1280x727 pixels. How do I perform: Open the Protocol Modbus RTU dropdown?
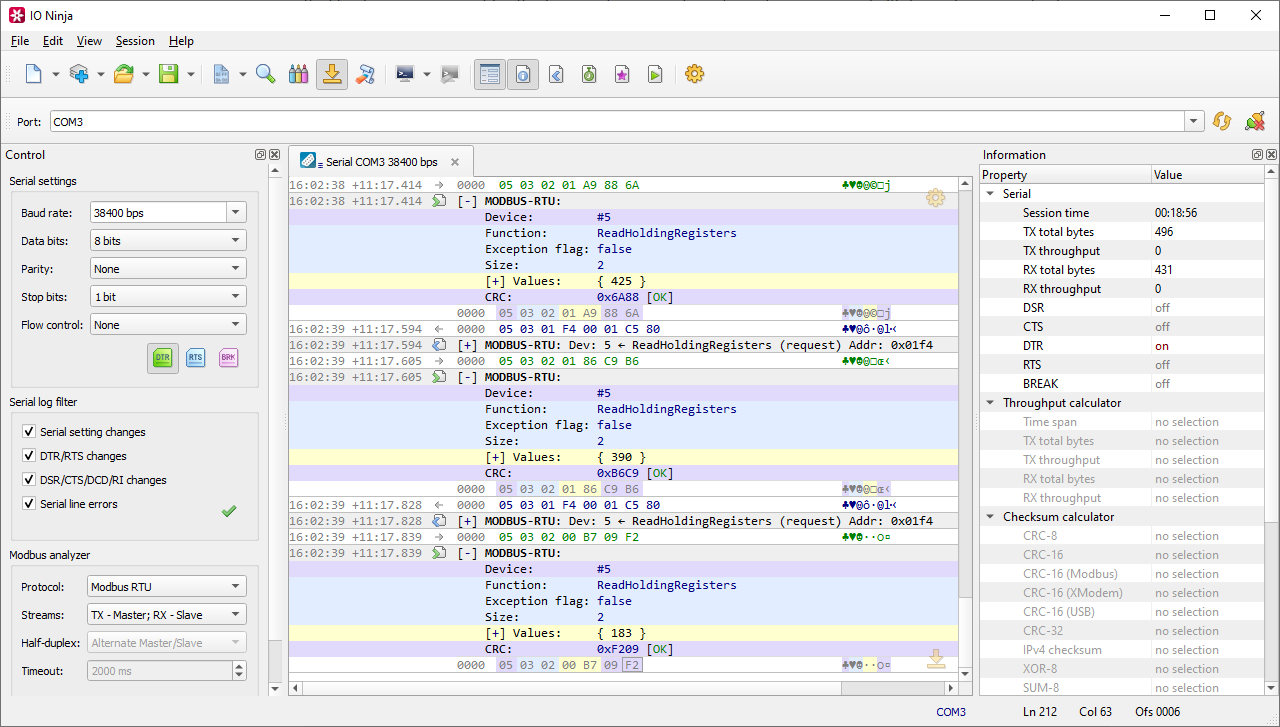(167, 587)
